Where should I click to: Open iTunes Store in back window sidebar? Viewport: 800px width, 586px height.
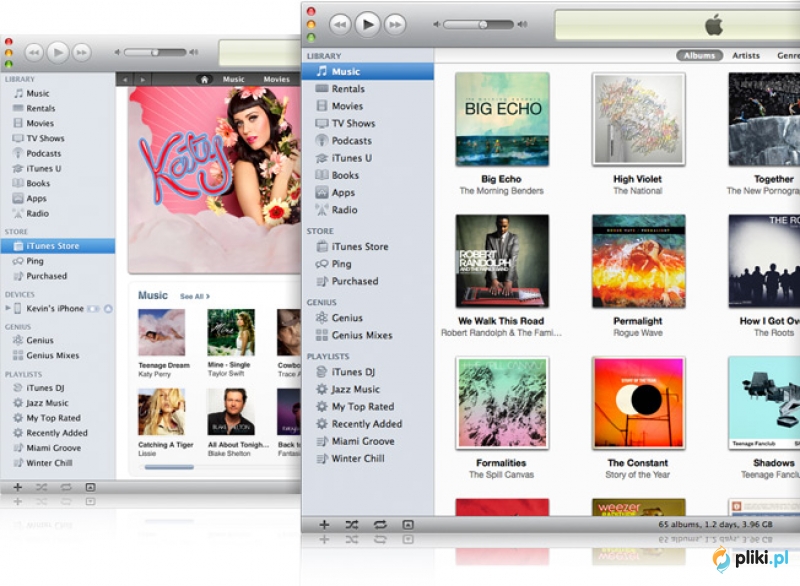tap(58, 246)
